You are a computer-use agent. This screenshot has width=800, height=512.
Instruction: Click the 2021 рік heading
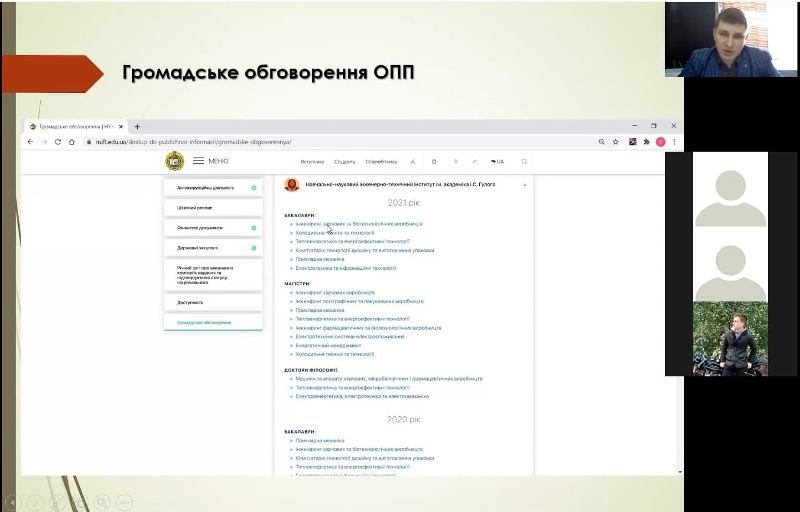pyautogui.click(x=404, y=203)
